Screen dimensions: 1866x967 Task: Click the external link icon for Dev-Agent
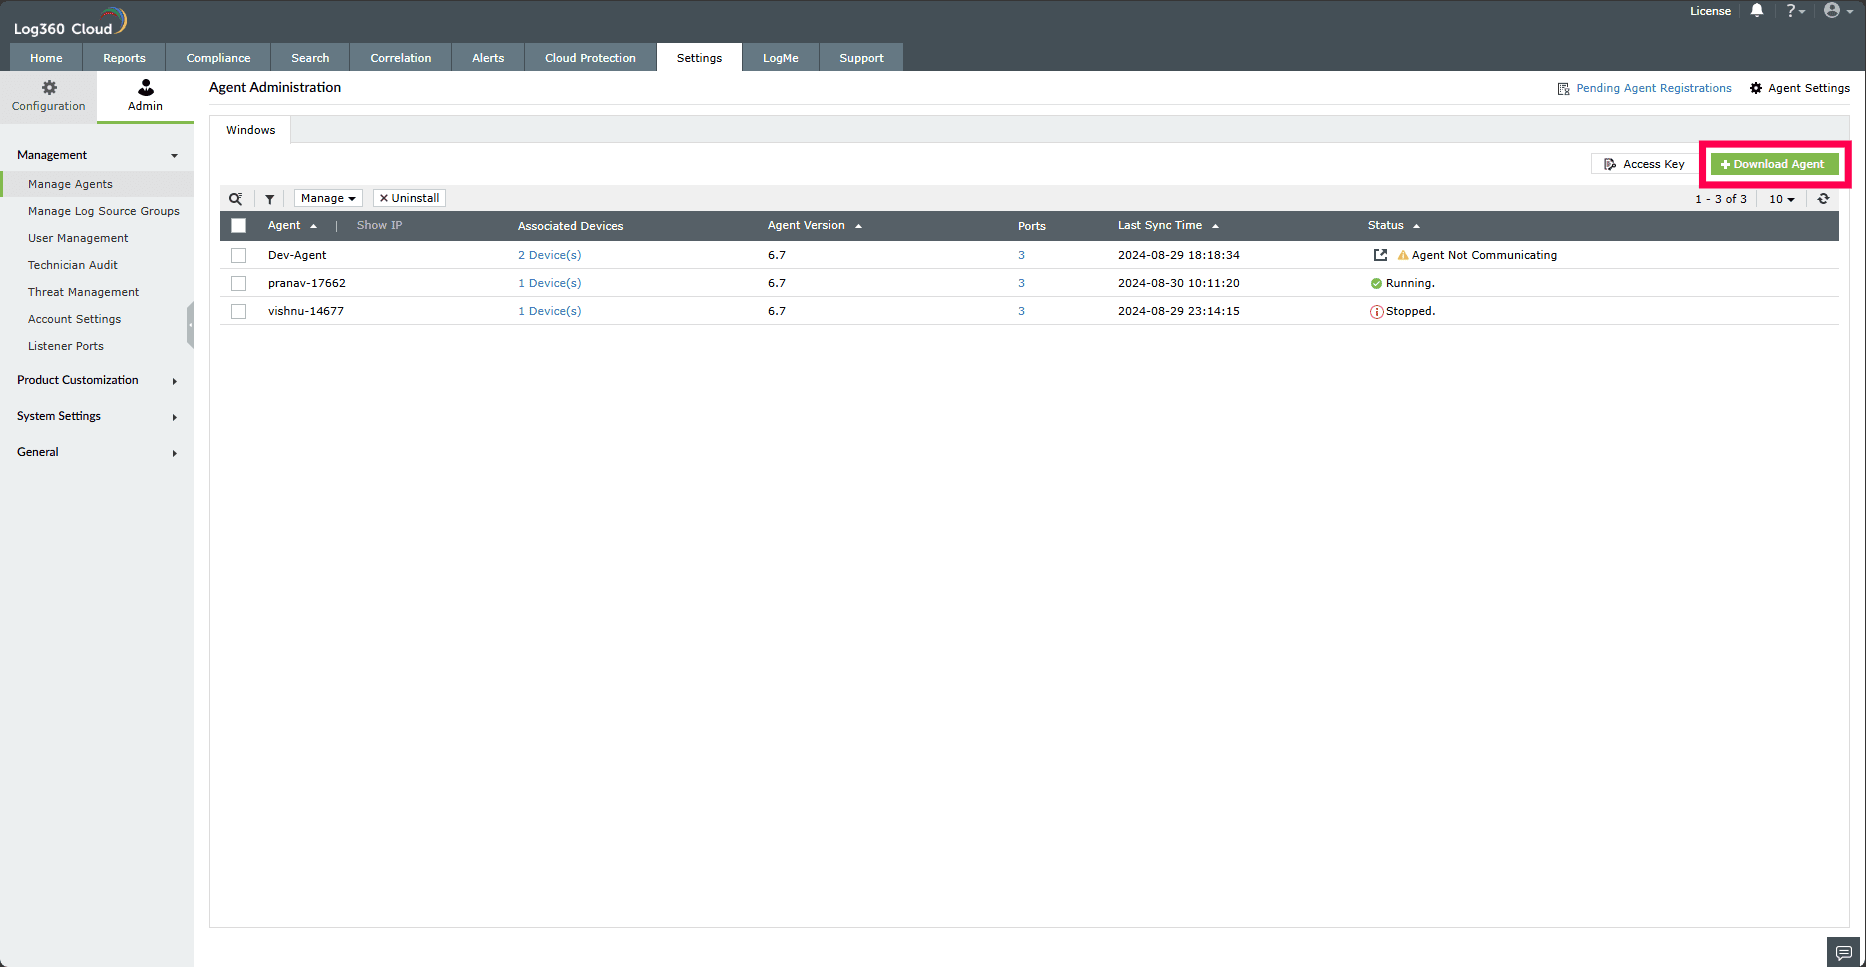point(1380,255)
